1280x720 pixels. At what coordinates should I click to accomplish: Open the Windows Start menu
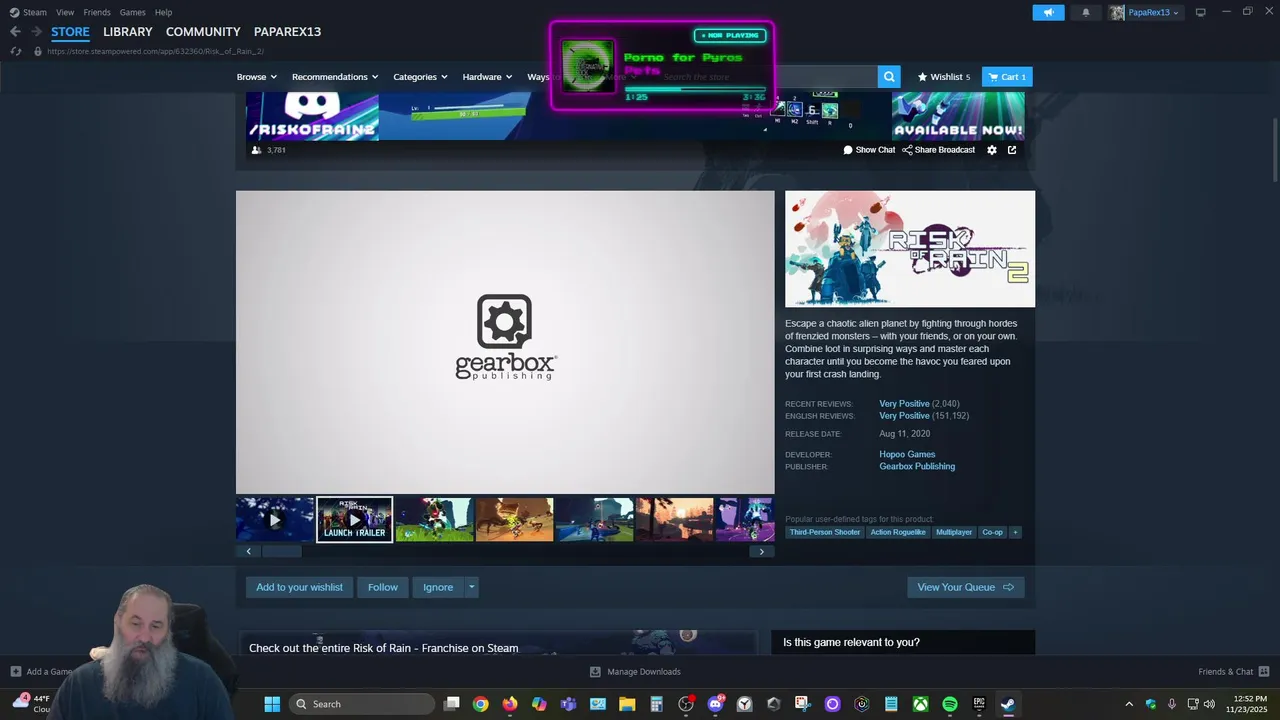(x=272, y=704)
